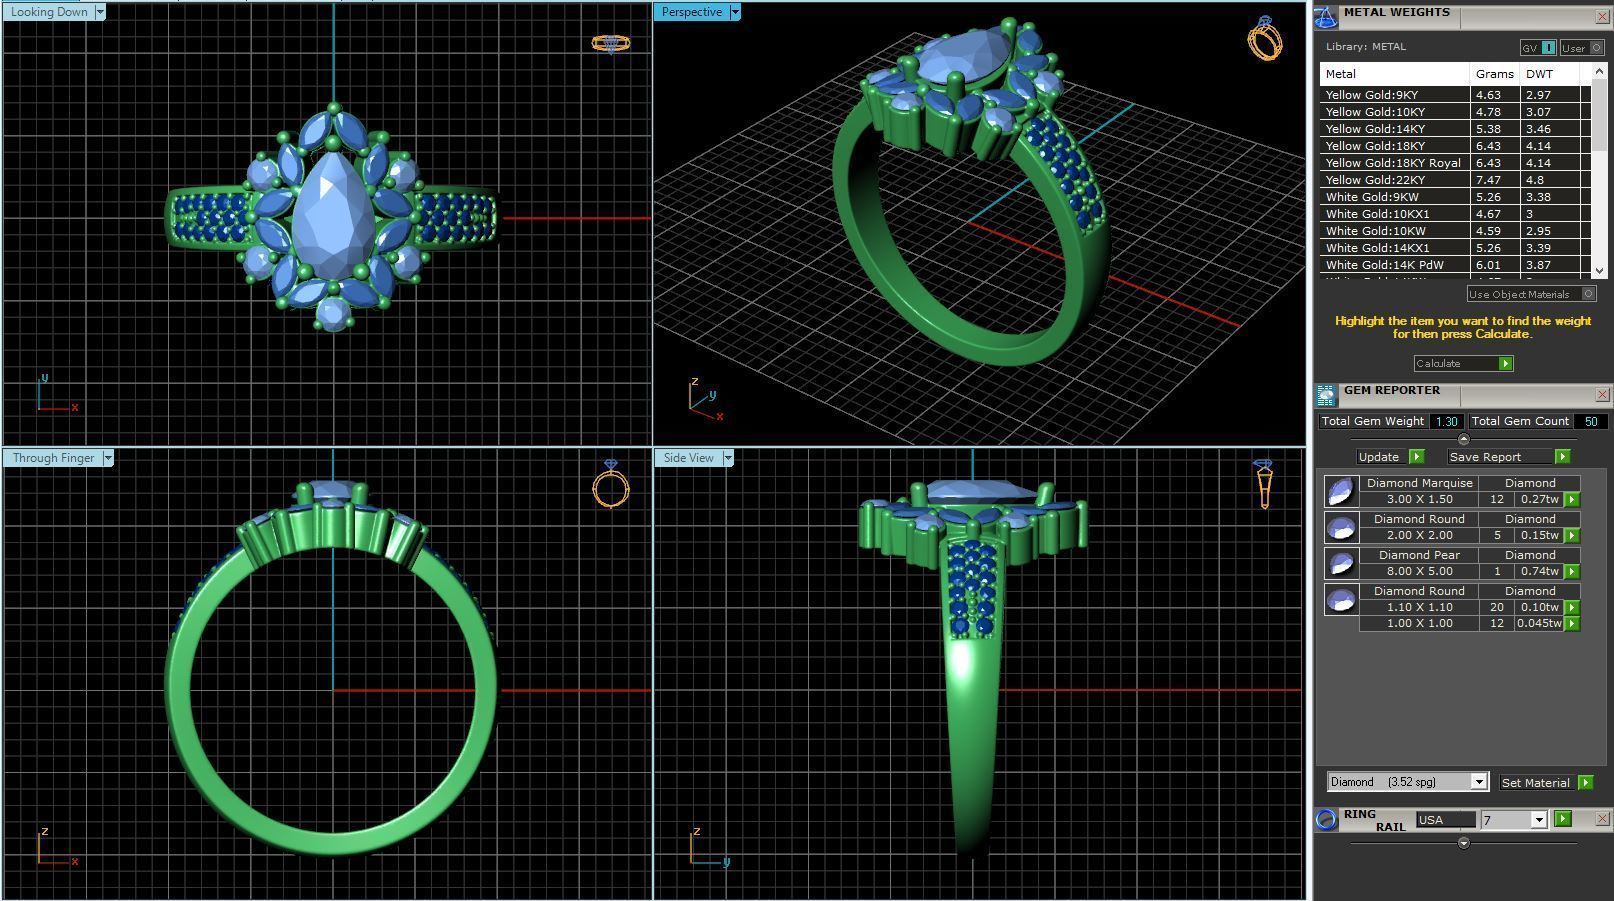Click the green arrow next to Set Material
This screenshot has width=1614, height=901.
coord(1585,782)
